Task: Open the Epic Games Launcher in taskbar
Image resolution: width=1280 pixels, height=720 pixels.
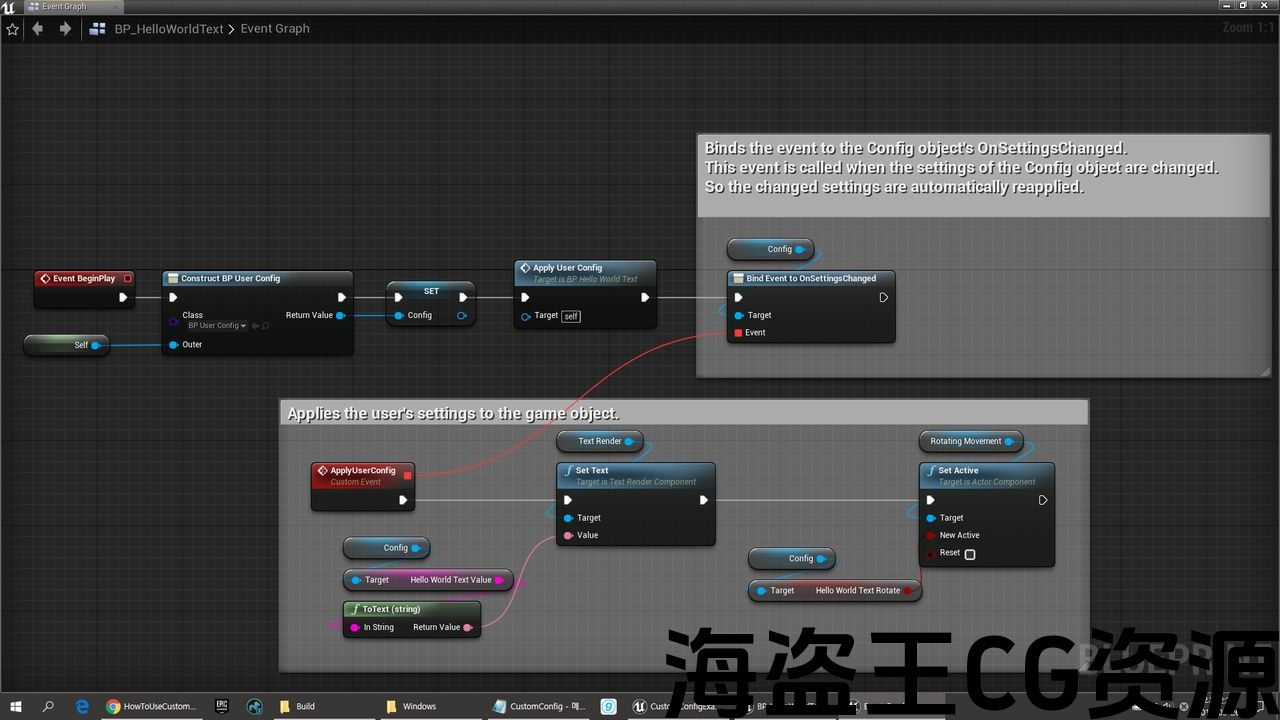Action: tap(221, 706)
